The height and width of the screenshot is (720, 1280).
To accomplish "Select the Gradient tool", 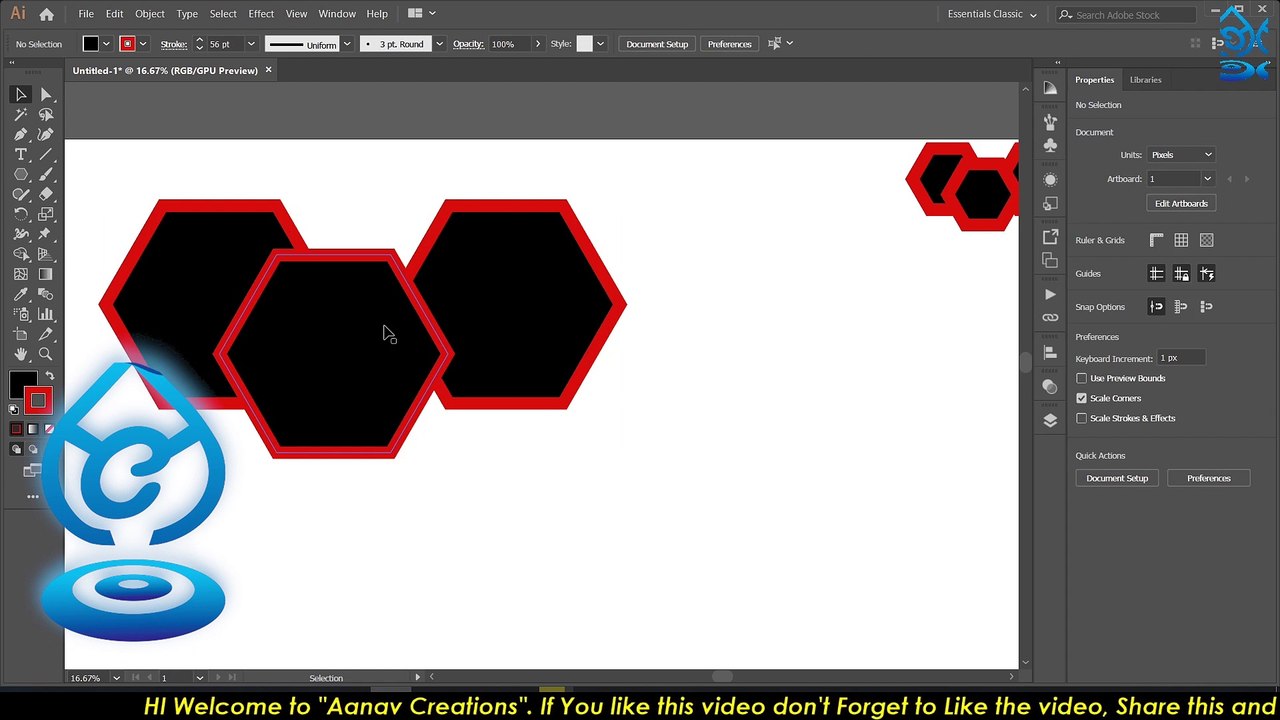I will click(45, 274).
